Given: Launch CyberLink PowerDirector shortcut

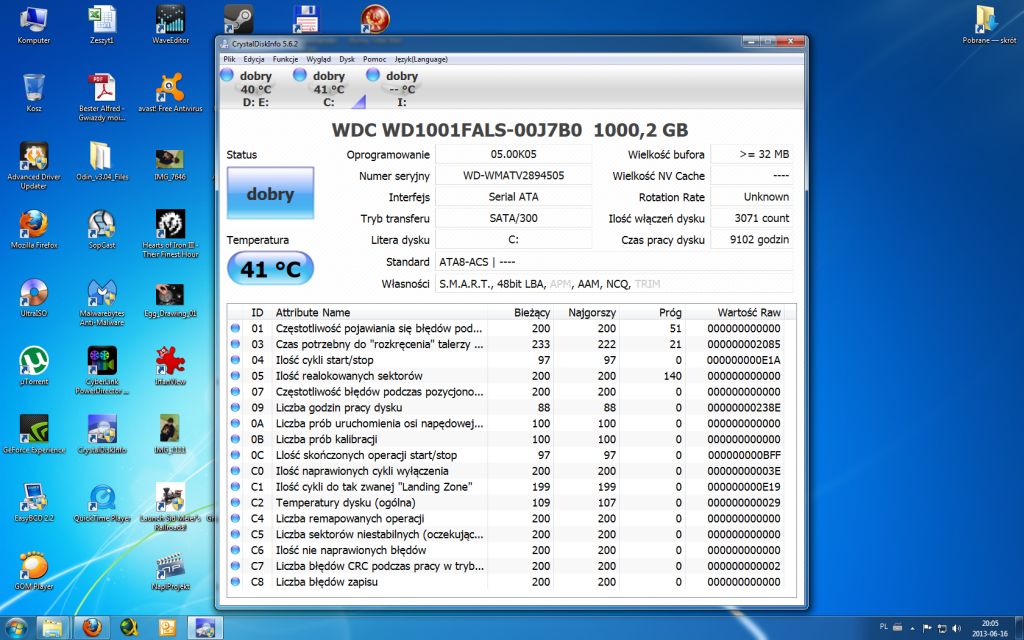Looking at the screenshot, I should tap(102, 370).
